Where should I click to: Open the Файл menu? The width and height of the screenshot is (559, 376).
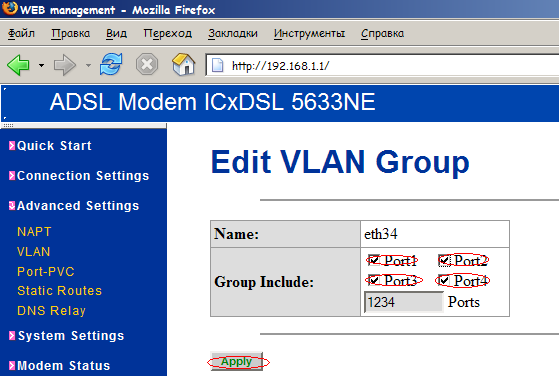(21, 33)
